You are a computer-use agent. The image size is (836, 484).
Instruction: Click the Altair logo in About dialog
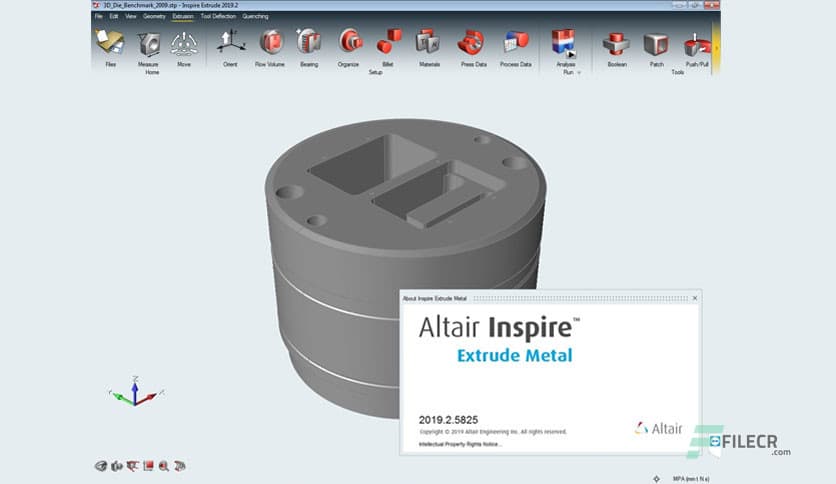[658, 428]
